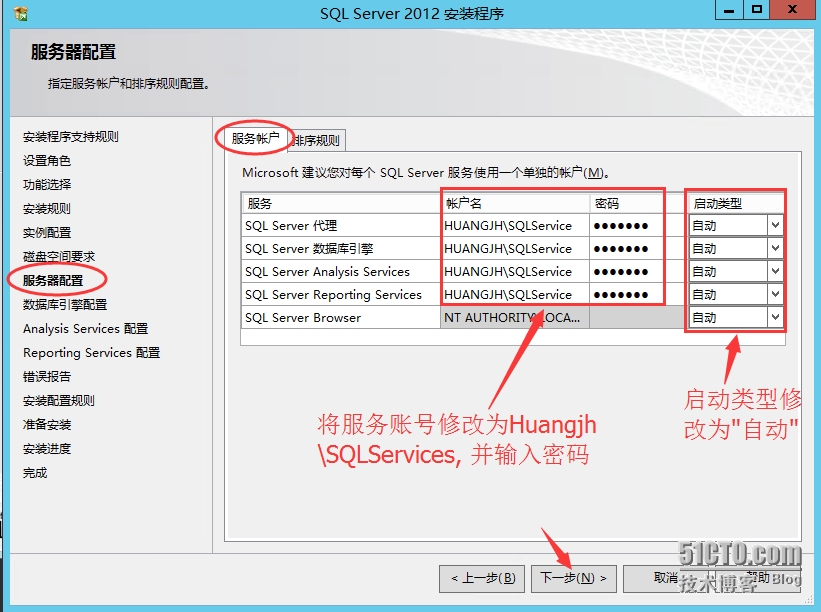Click account name for SQL Server Reporting Services
Image resolution: width=821 pixels, height=612 pixels.
coord(515,295)
